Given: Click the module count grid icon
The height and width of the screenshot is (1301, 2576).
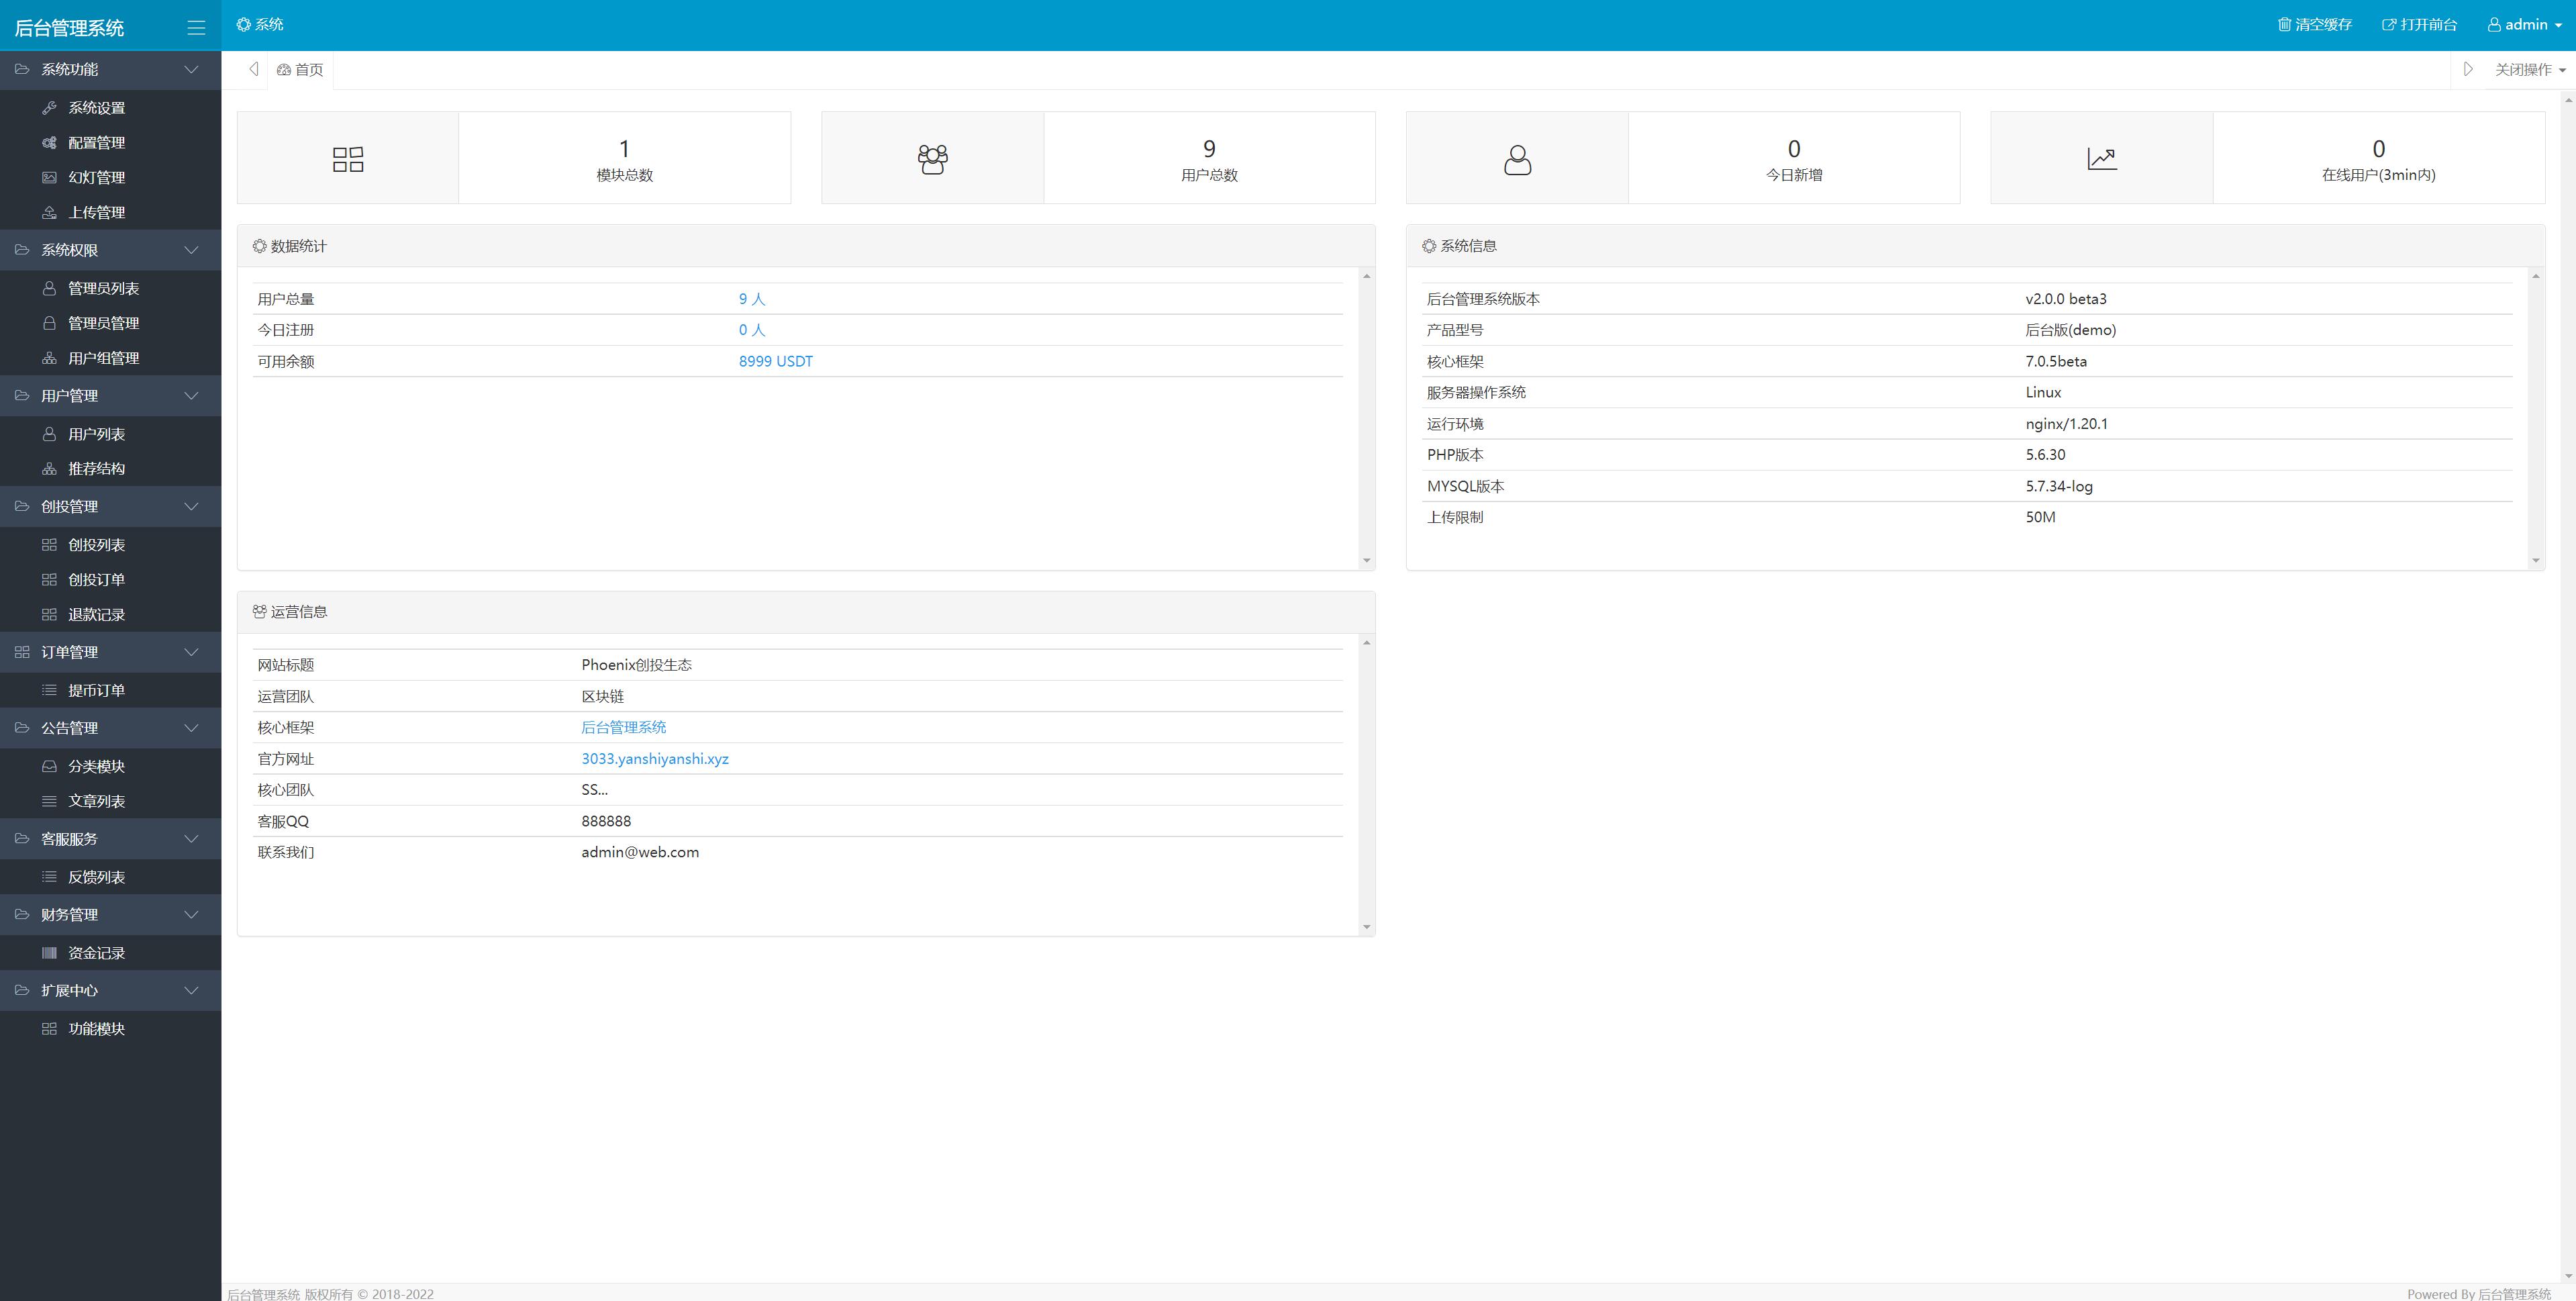Looking at the screenshot, I should 347,159.
